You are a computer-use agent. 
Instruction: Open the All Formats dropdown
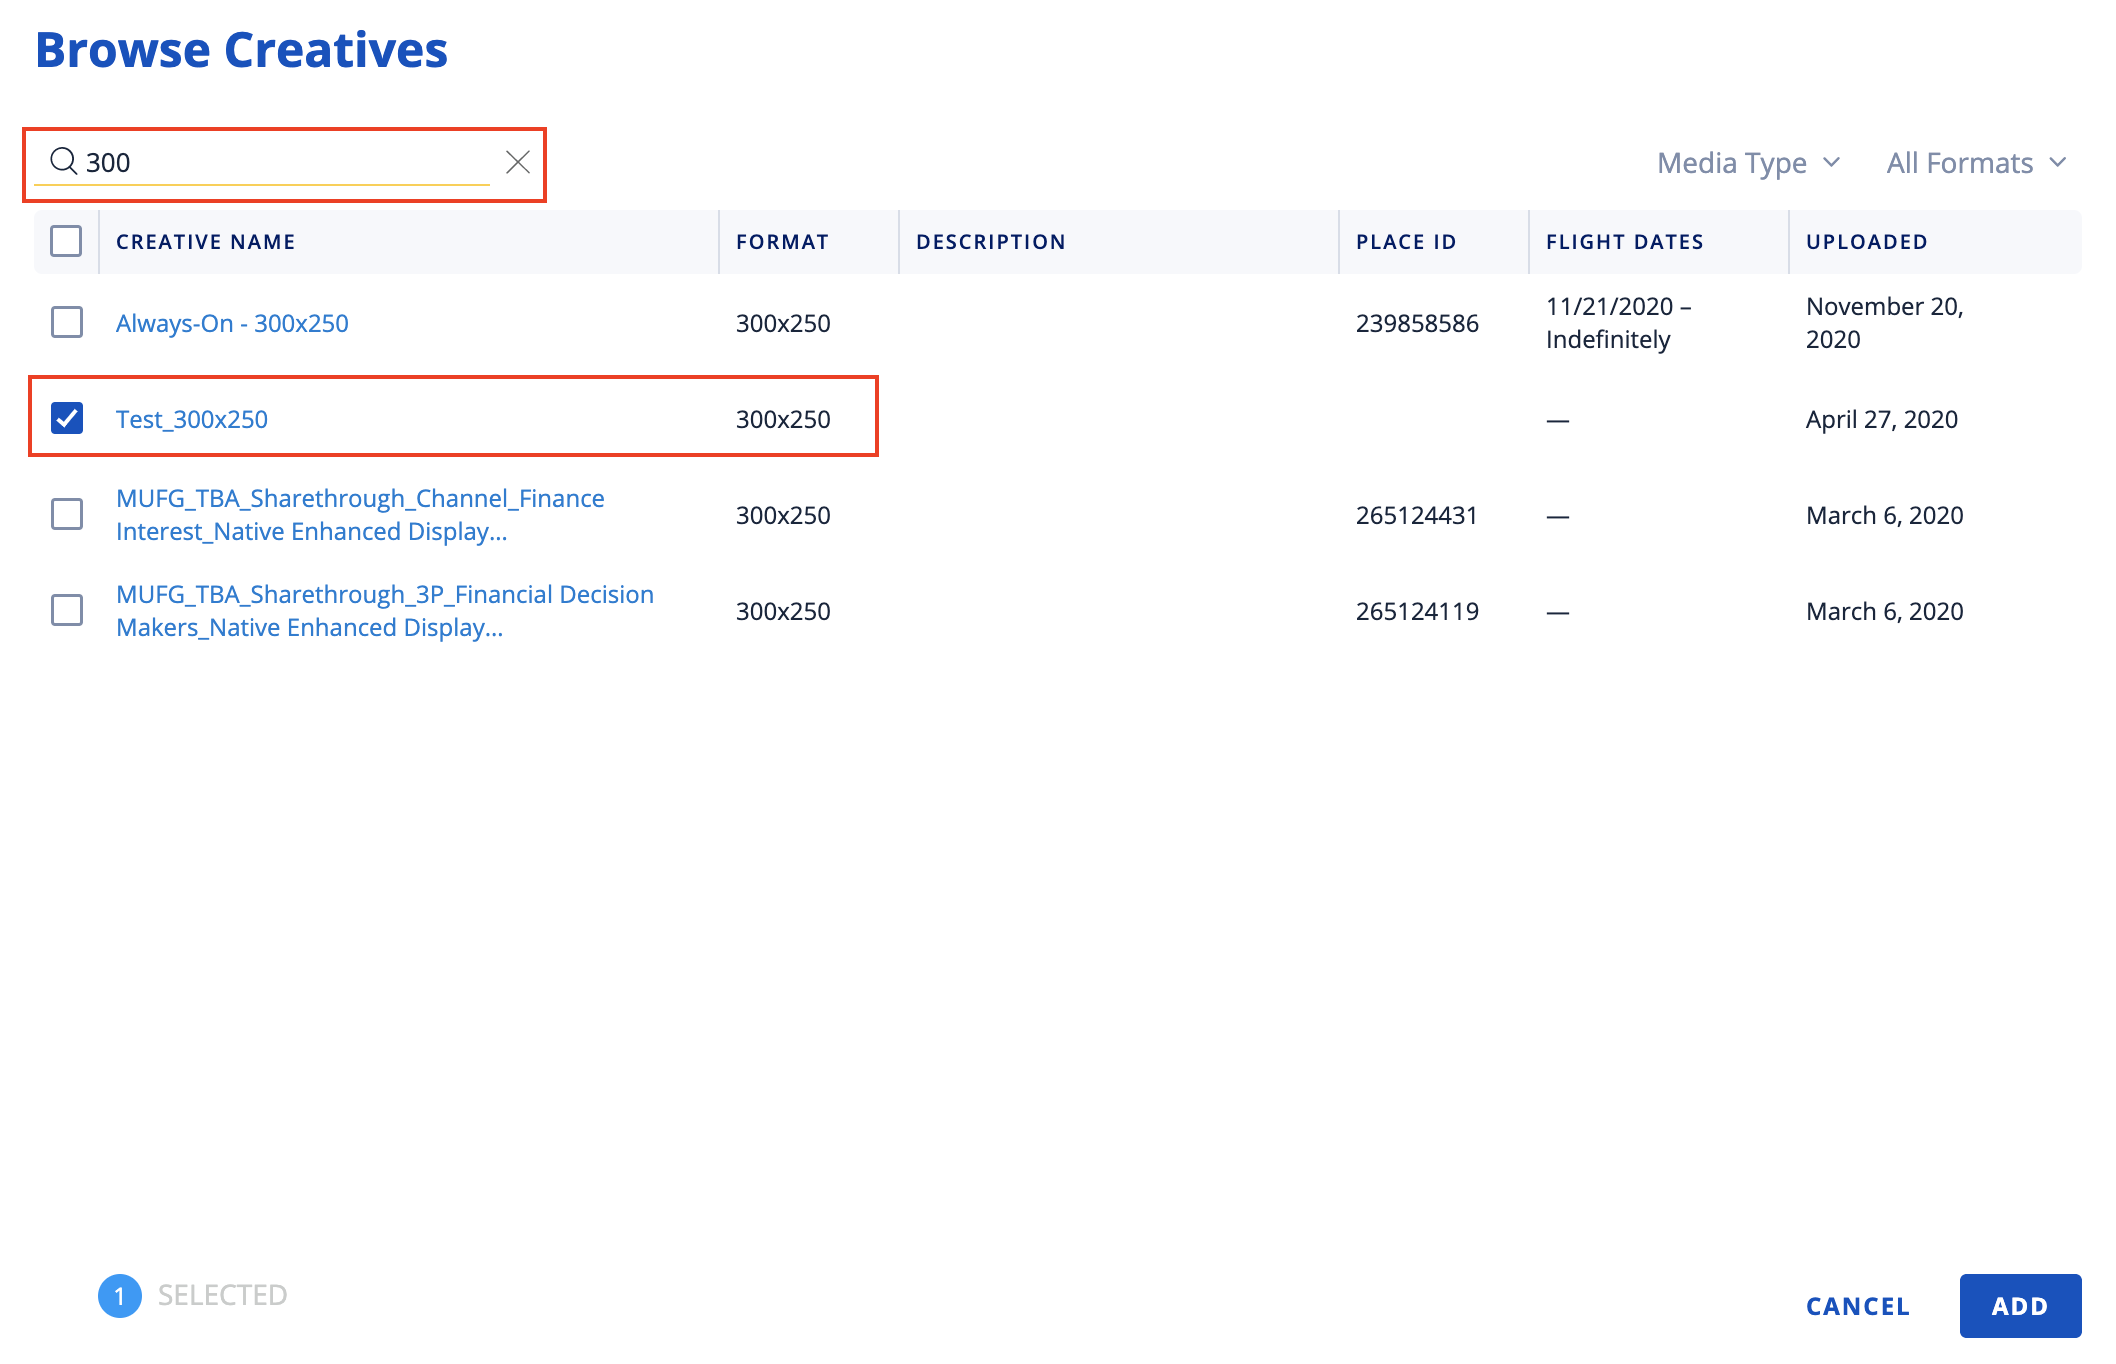(x=1976, y=162)
